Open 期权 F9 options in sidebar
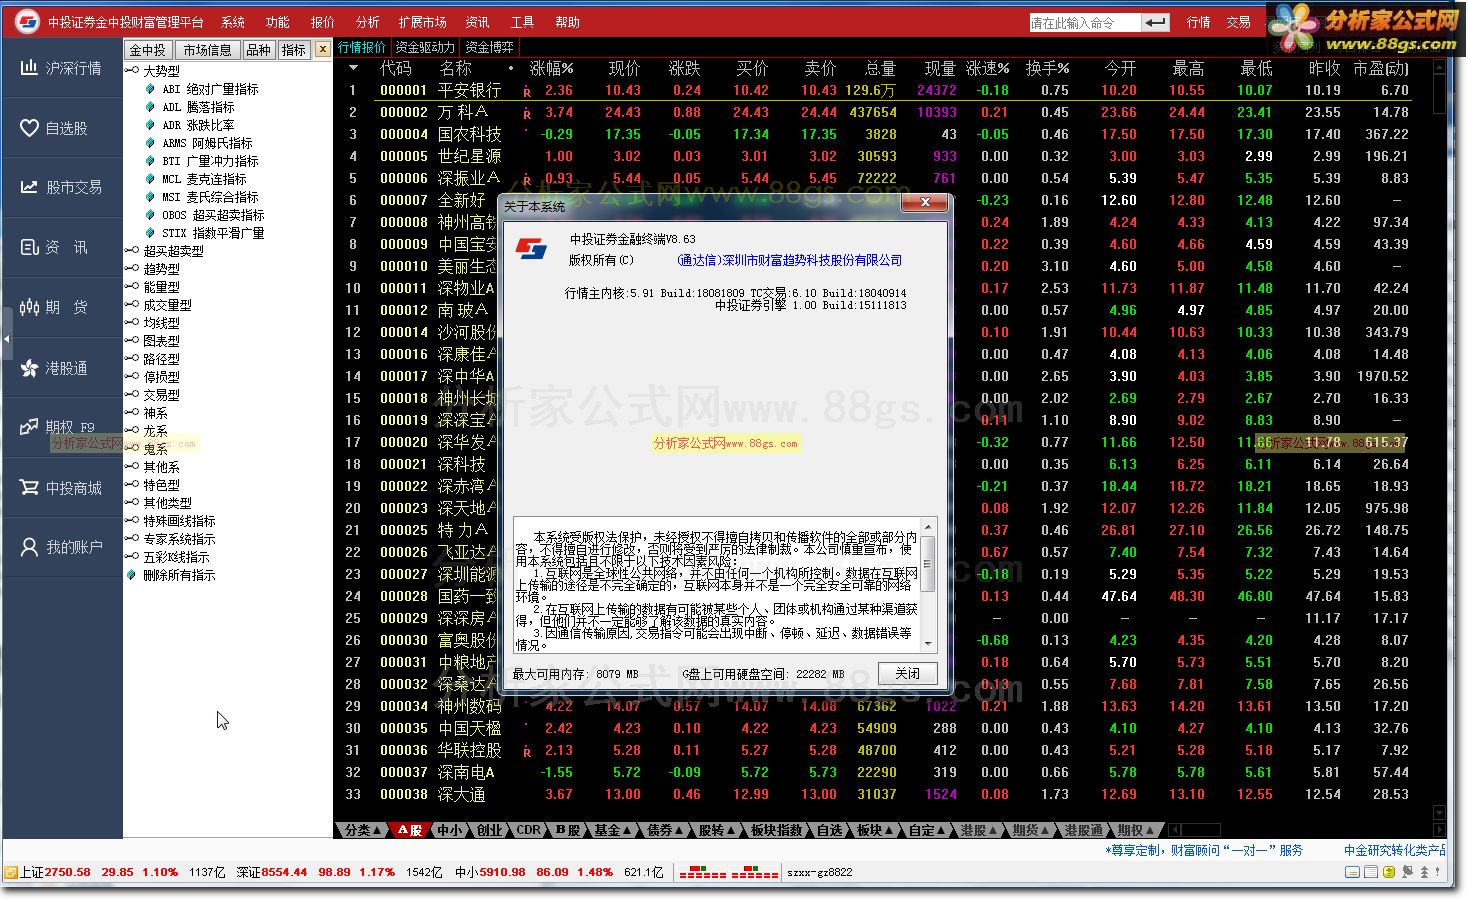Image resolution: width=1468 pixels, height=900 pixels. click(62, 427)
